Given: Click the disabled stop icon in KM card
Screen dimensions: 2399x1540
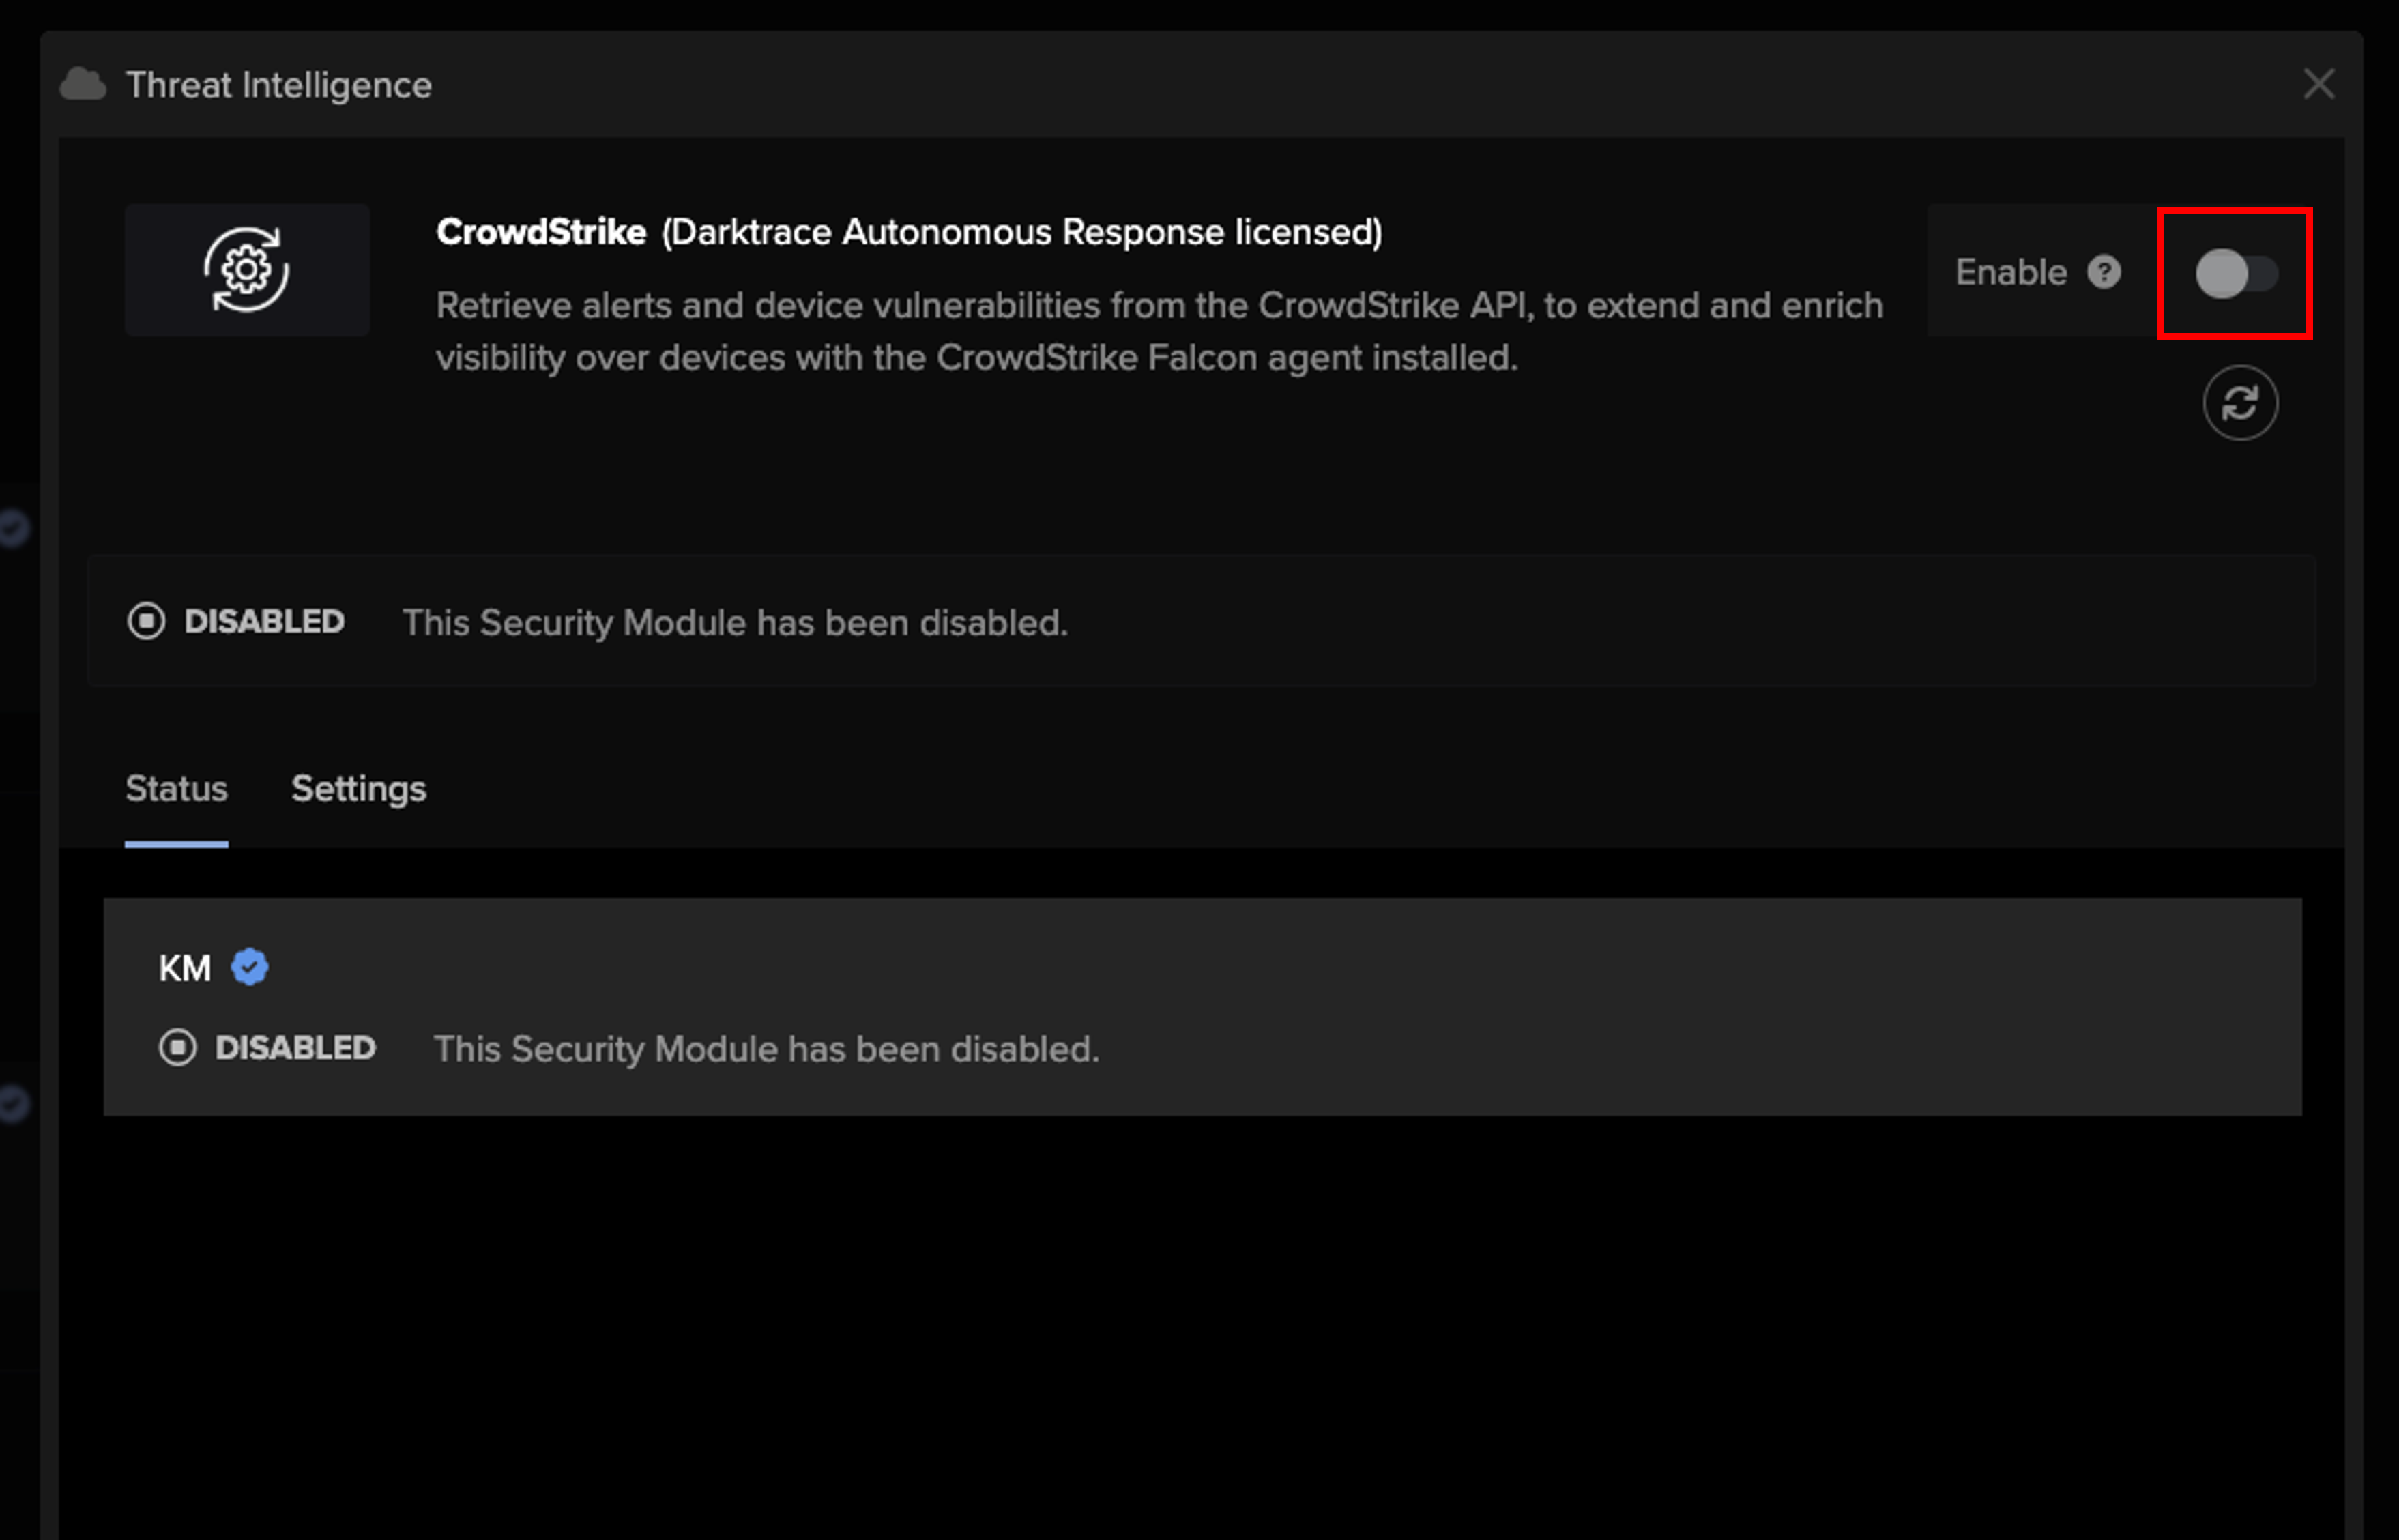Looking at the screenshot, I should (x=178, y=1047).
